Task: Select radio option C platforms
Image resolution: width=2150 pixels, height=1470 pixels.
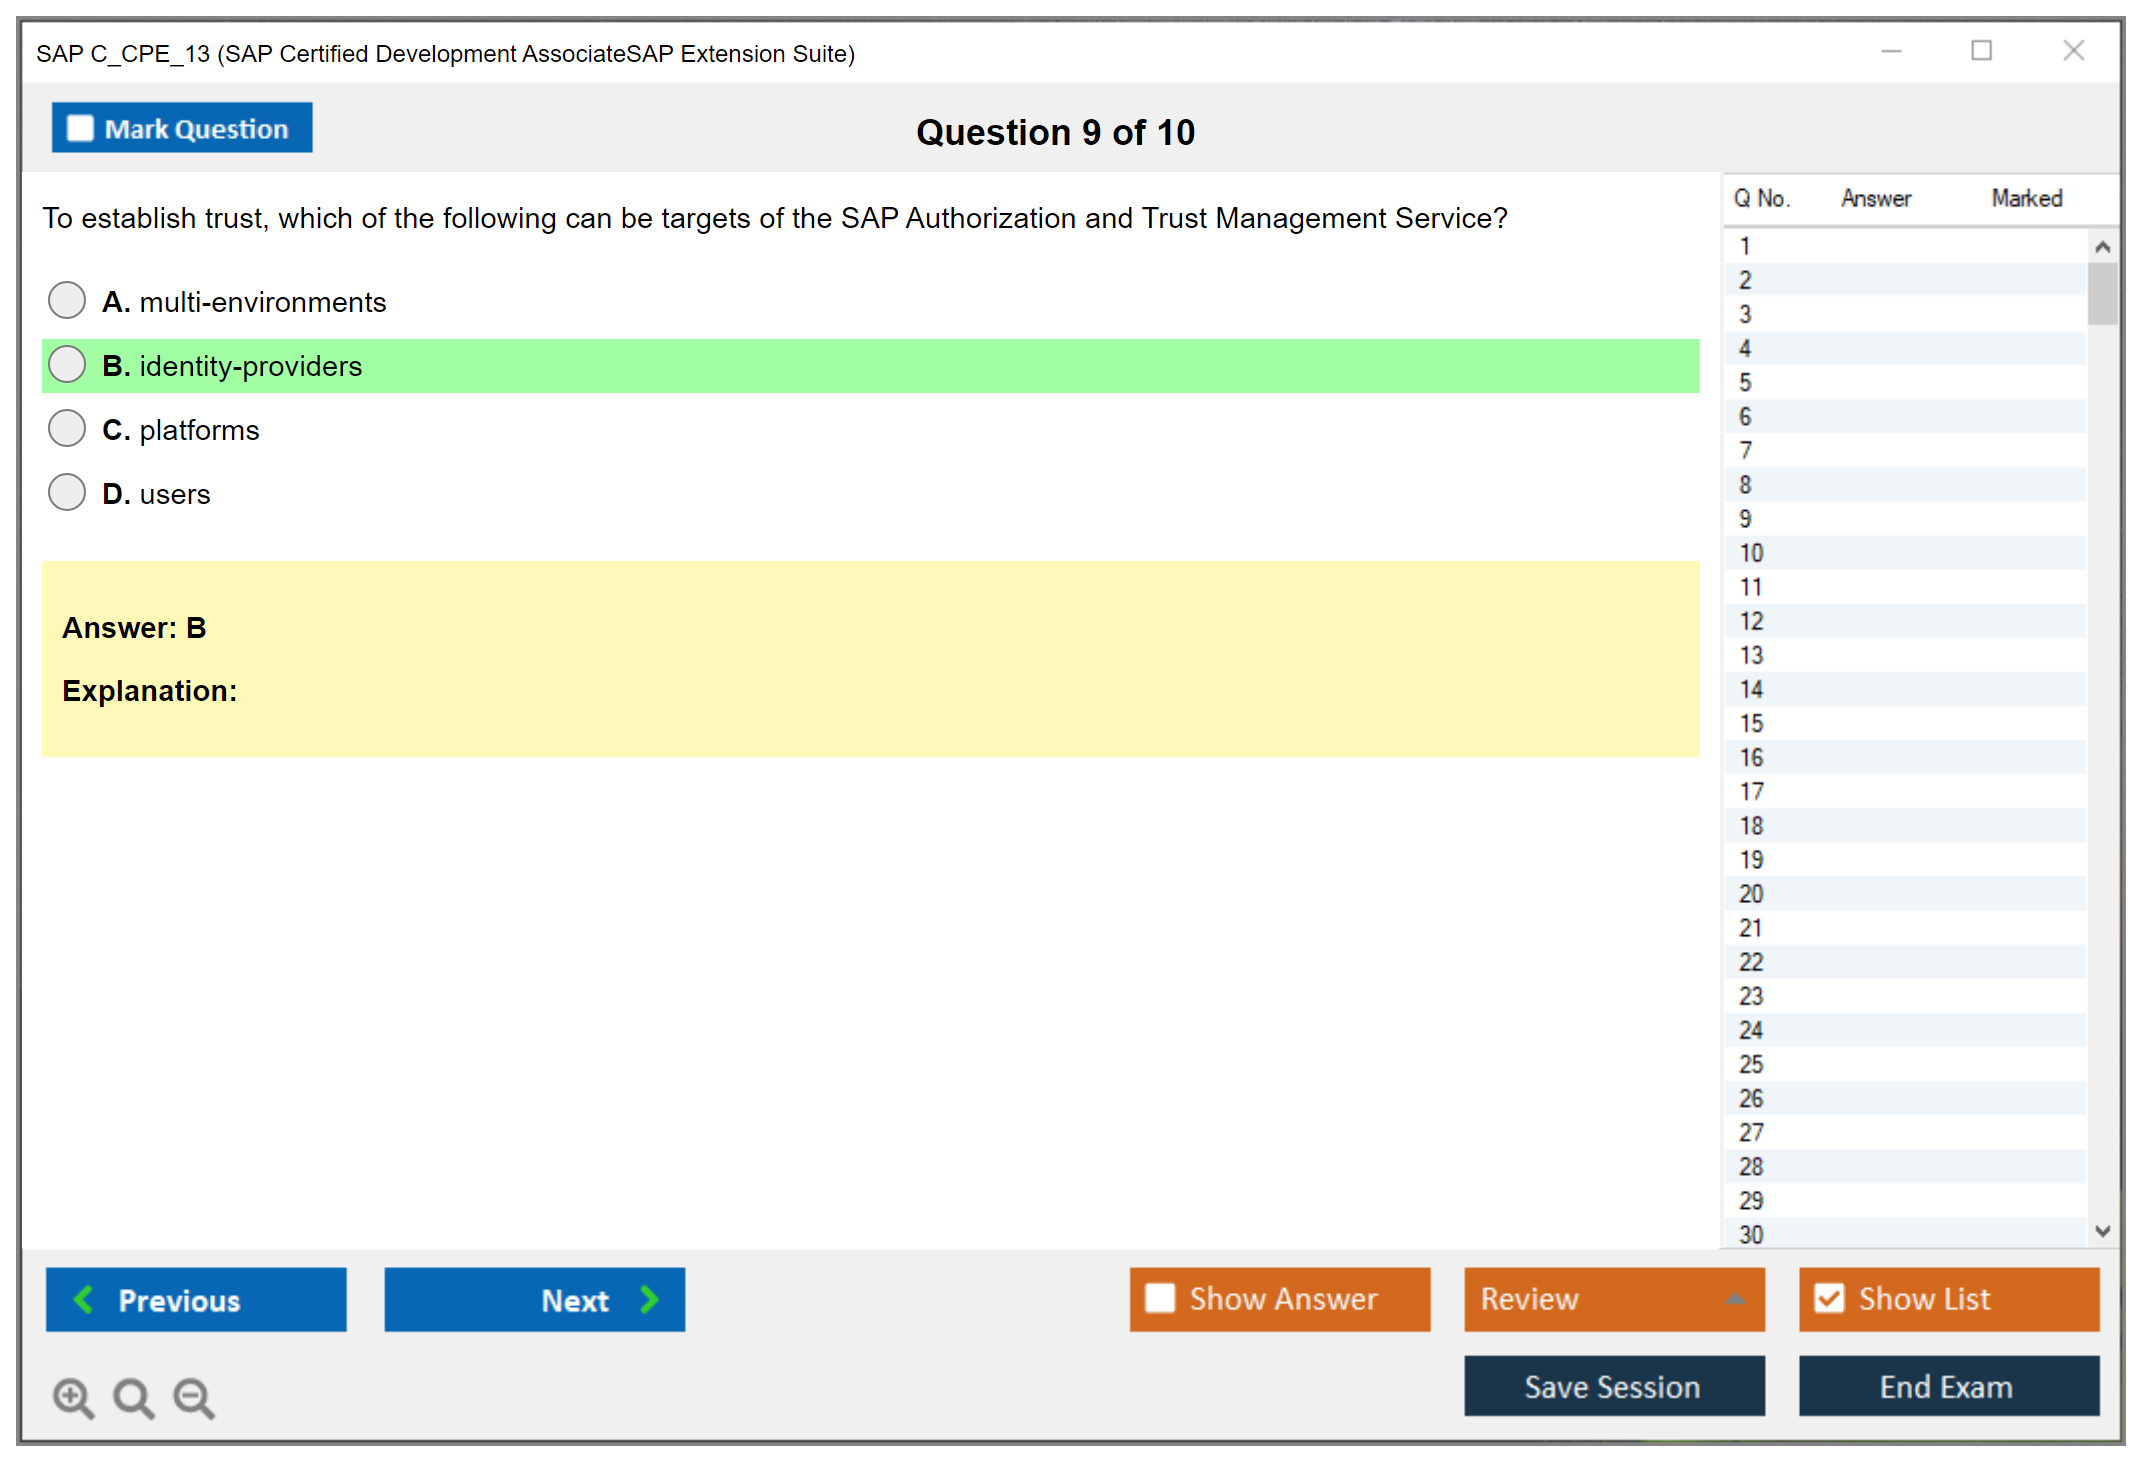Action: (x=67, y=428)
